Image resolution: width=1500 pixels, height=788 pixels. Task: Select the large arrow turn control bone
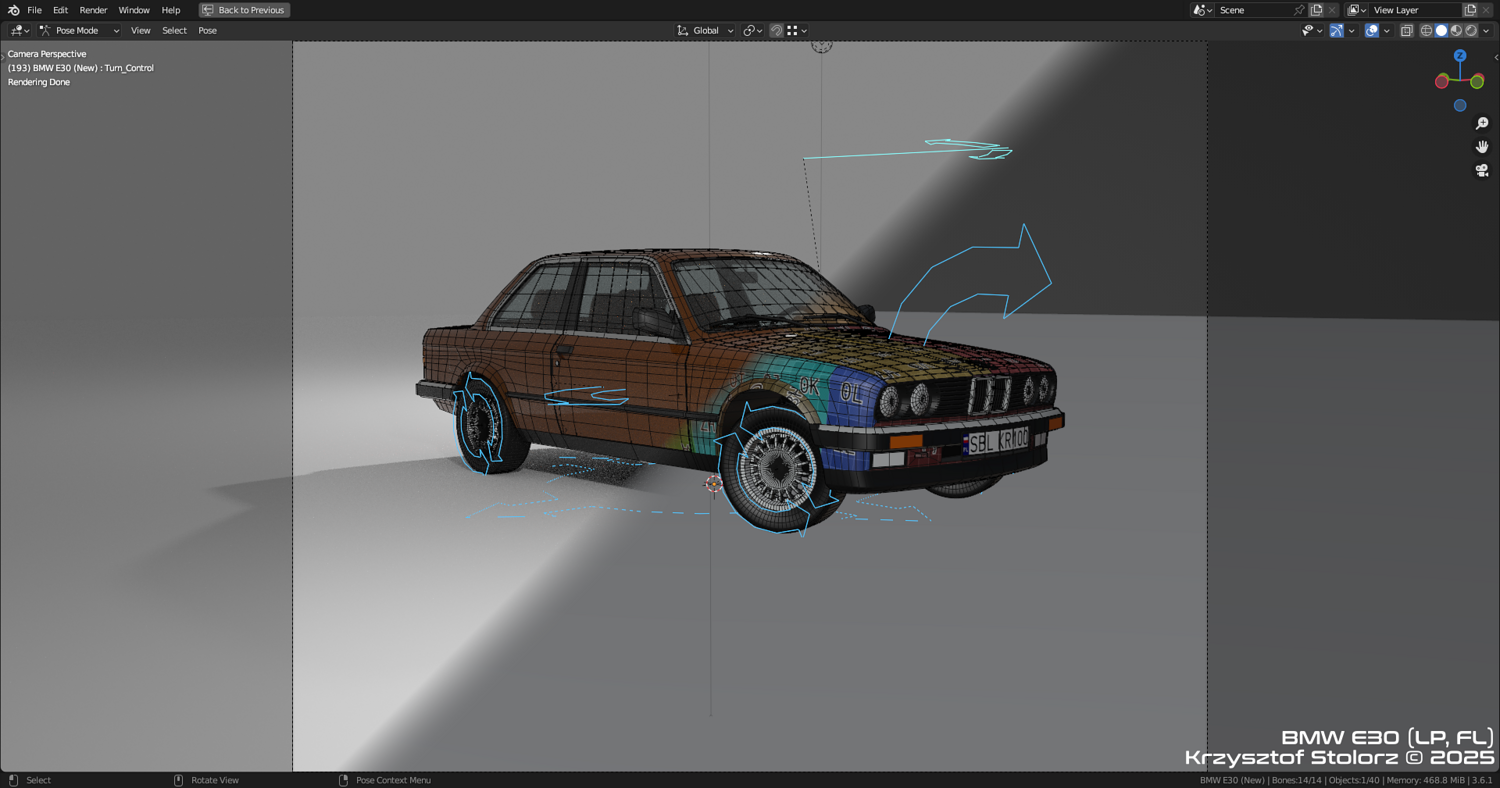pos(970,285)
